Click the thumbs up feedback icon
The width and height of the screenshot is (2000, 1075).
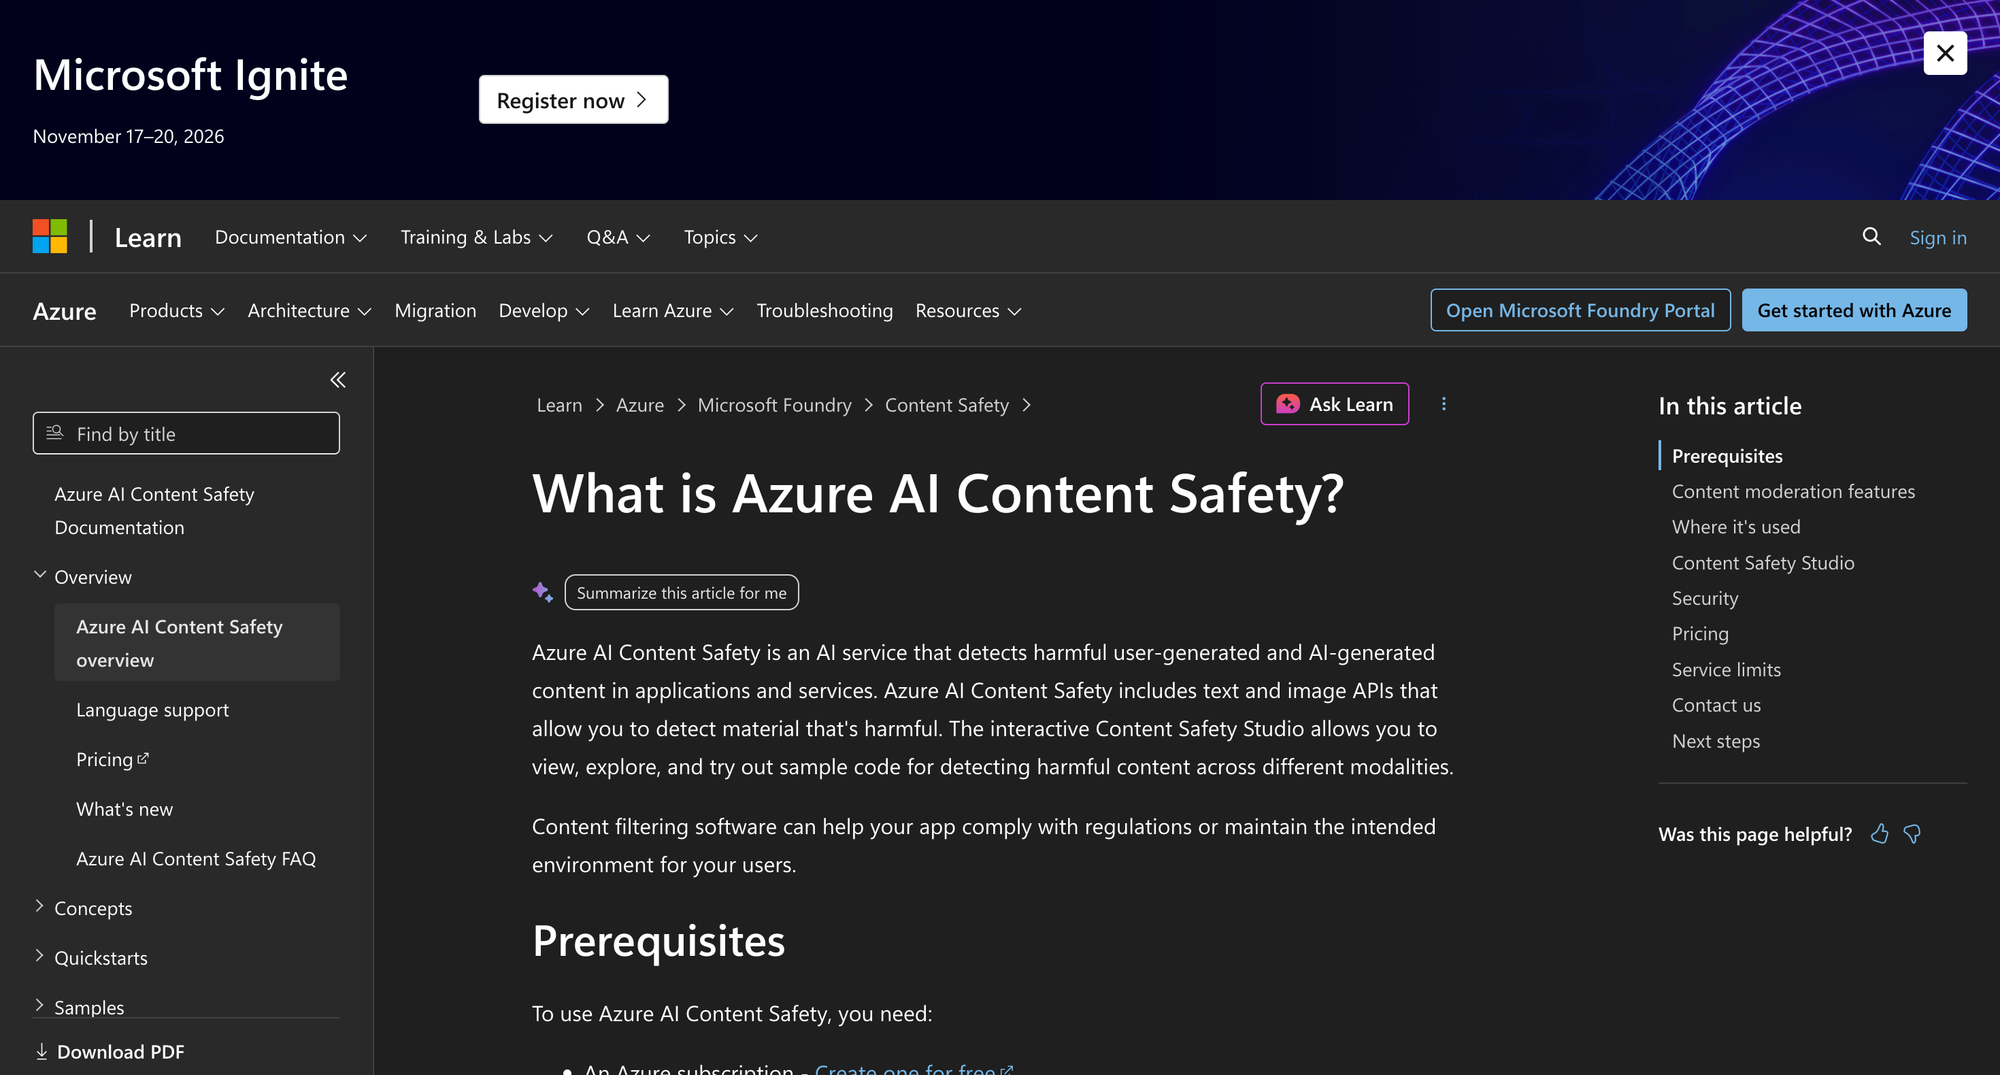[x=1880, y=834]
